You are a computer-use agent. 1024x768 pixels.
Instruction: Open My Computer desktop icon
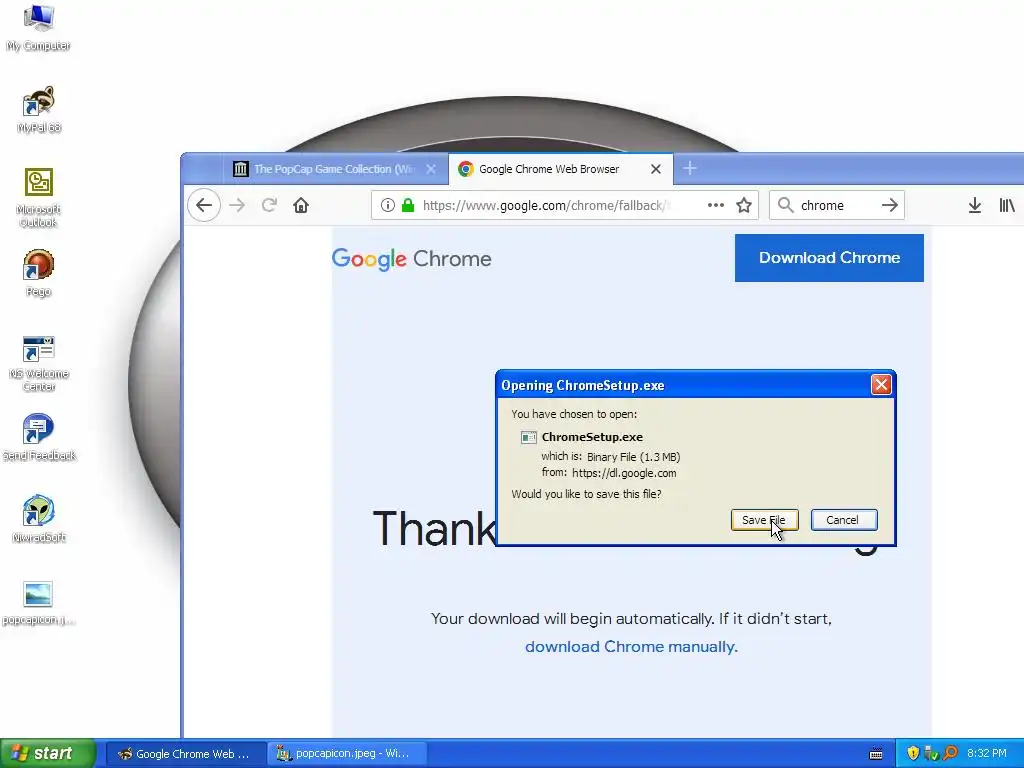click(x=39, y=28)
